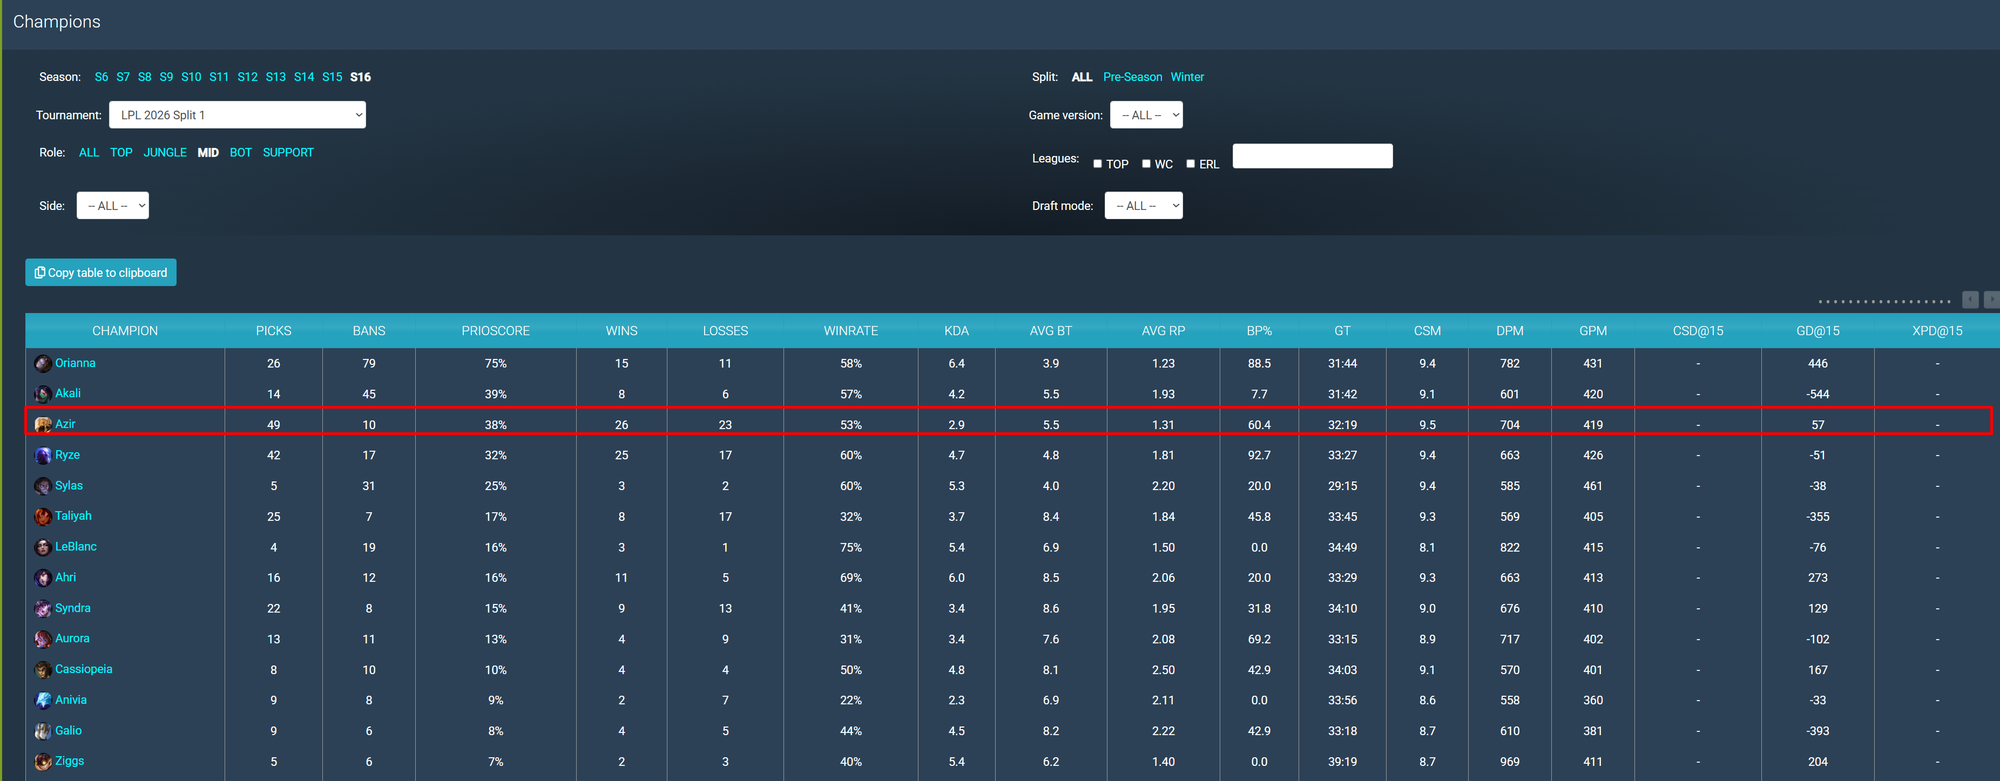Choose the Winter split link
The width and height of the screenshot is (2000, 781).
1187,77
